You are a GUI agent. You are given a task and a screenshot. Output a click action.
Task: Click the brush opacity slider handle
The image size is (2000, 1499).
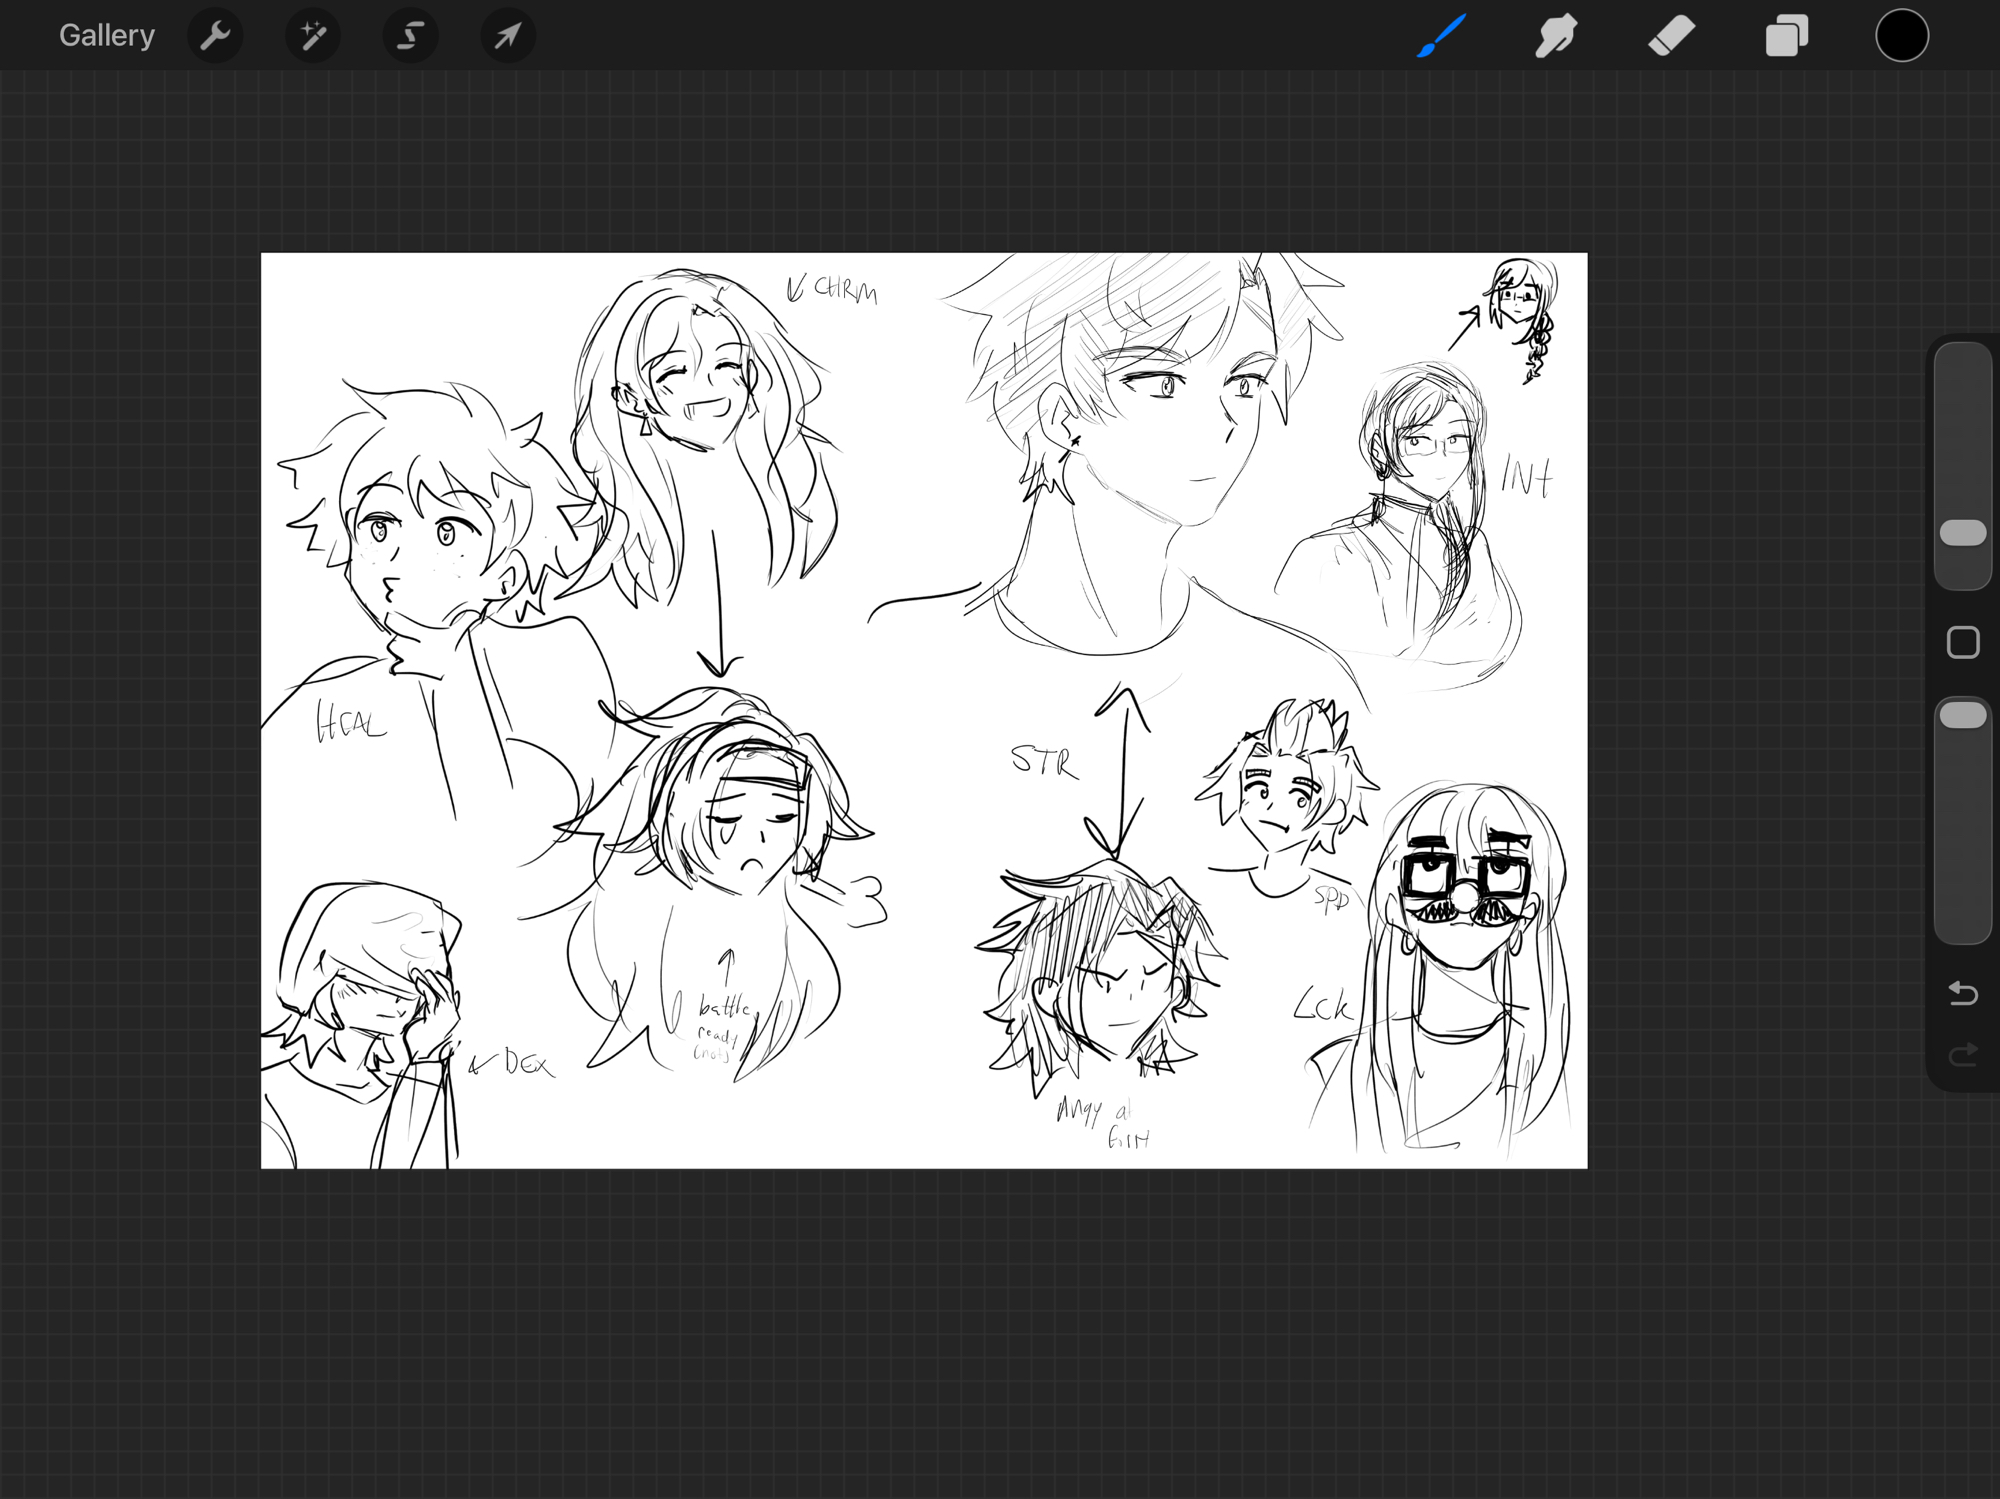(x=1962, y=715)
